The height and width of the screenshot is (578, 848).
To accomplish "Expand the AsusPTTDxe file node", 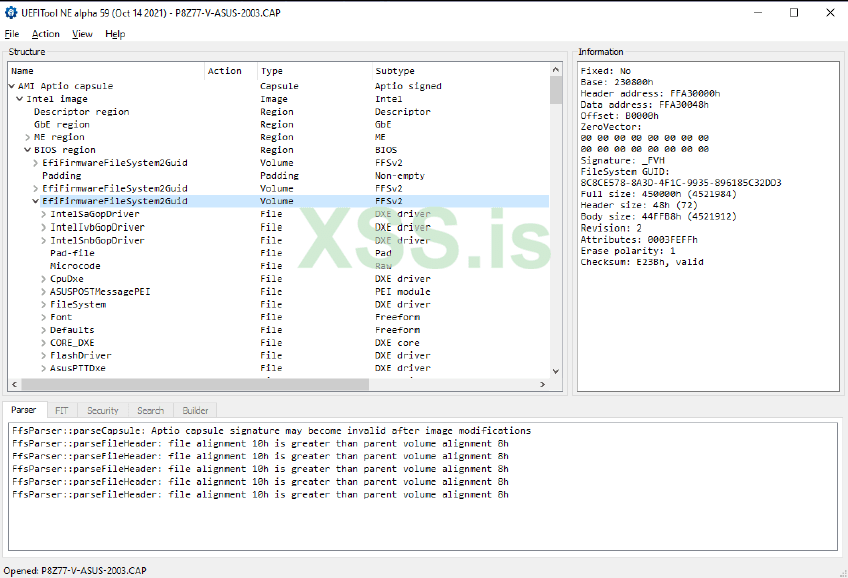I will (x=44, y=368).
